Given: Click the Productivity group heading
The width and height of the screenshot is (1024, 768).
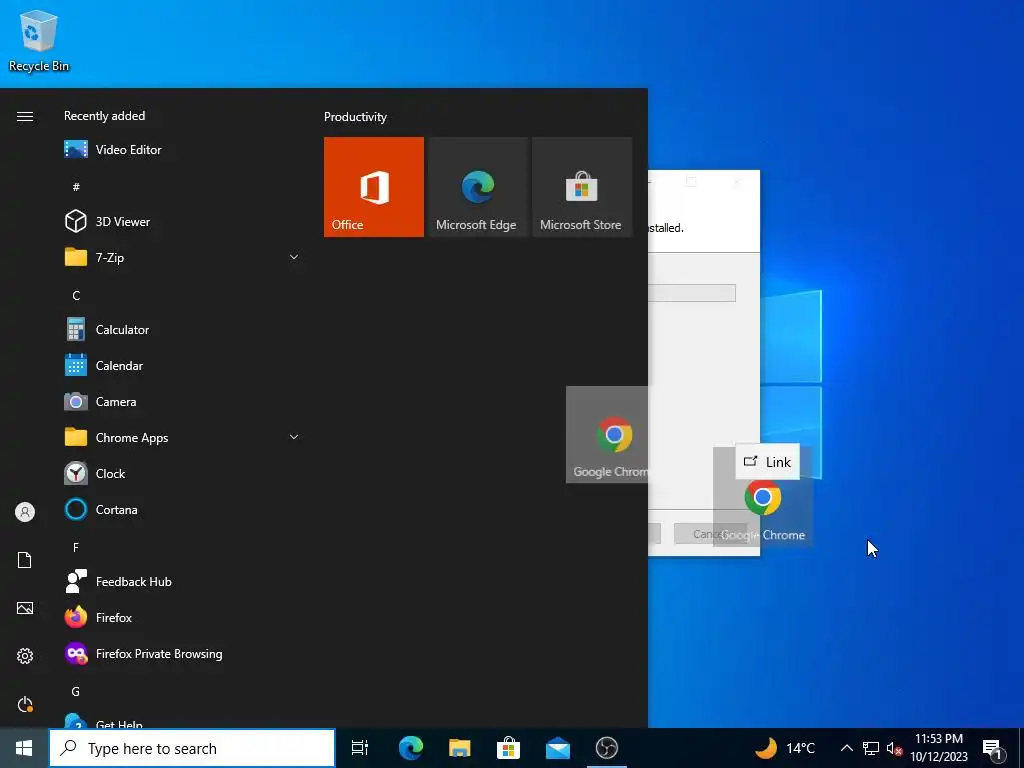Looking at the screenshot, I should point(355,117).
